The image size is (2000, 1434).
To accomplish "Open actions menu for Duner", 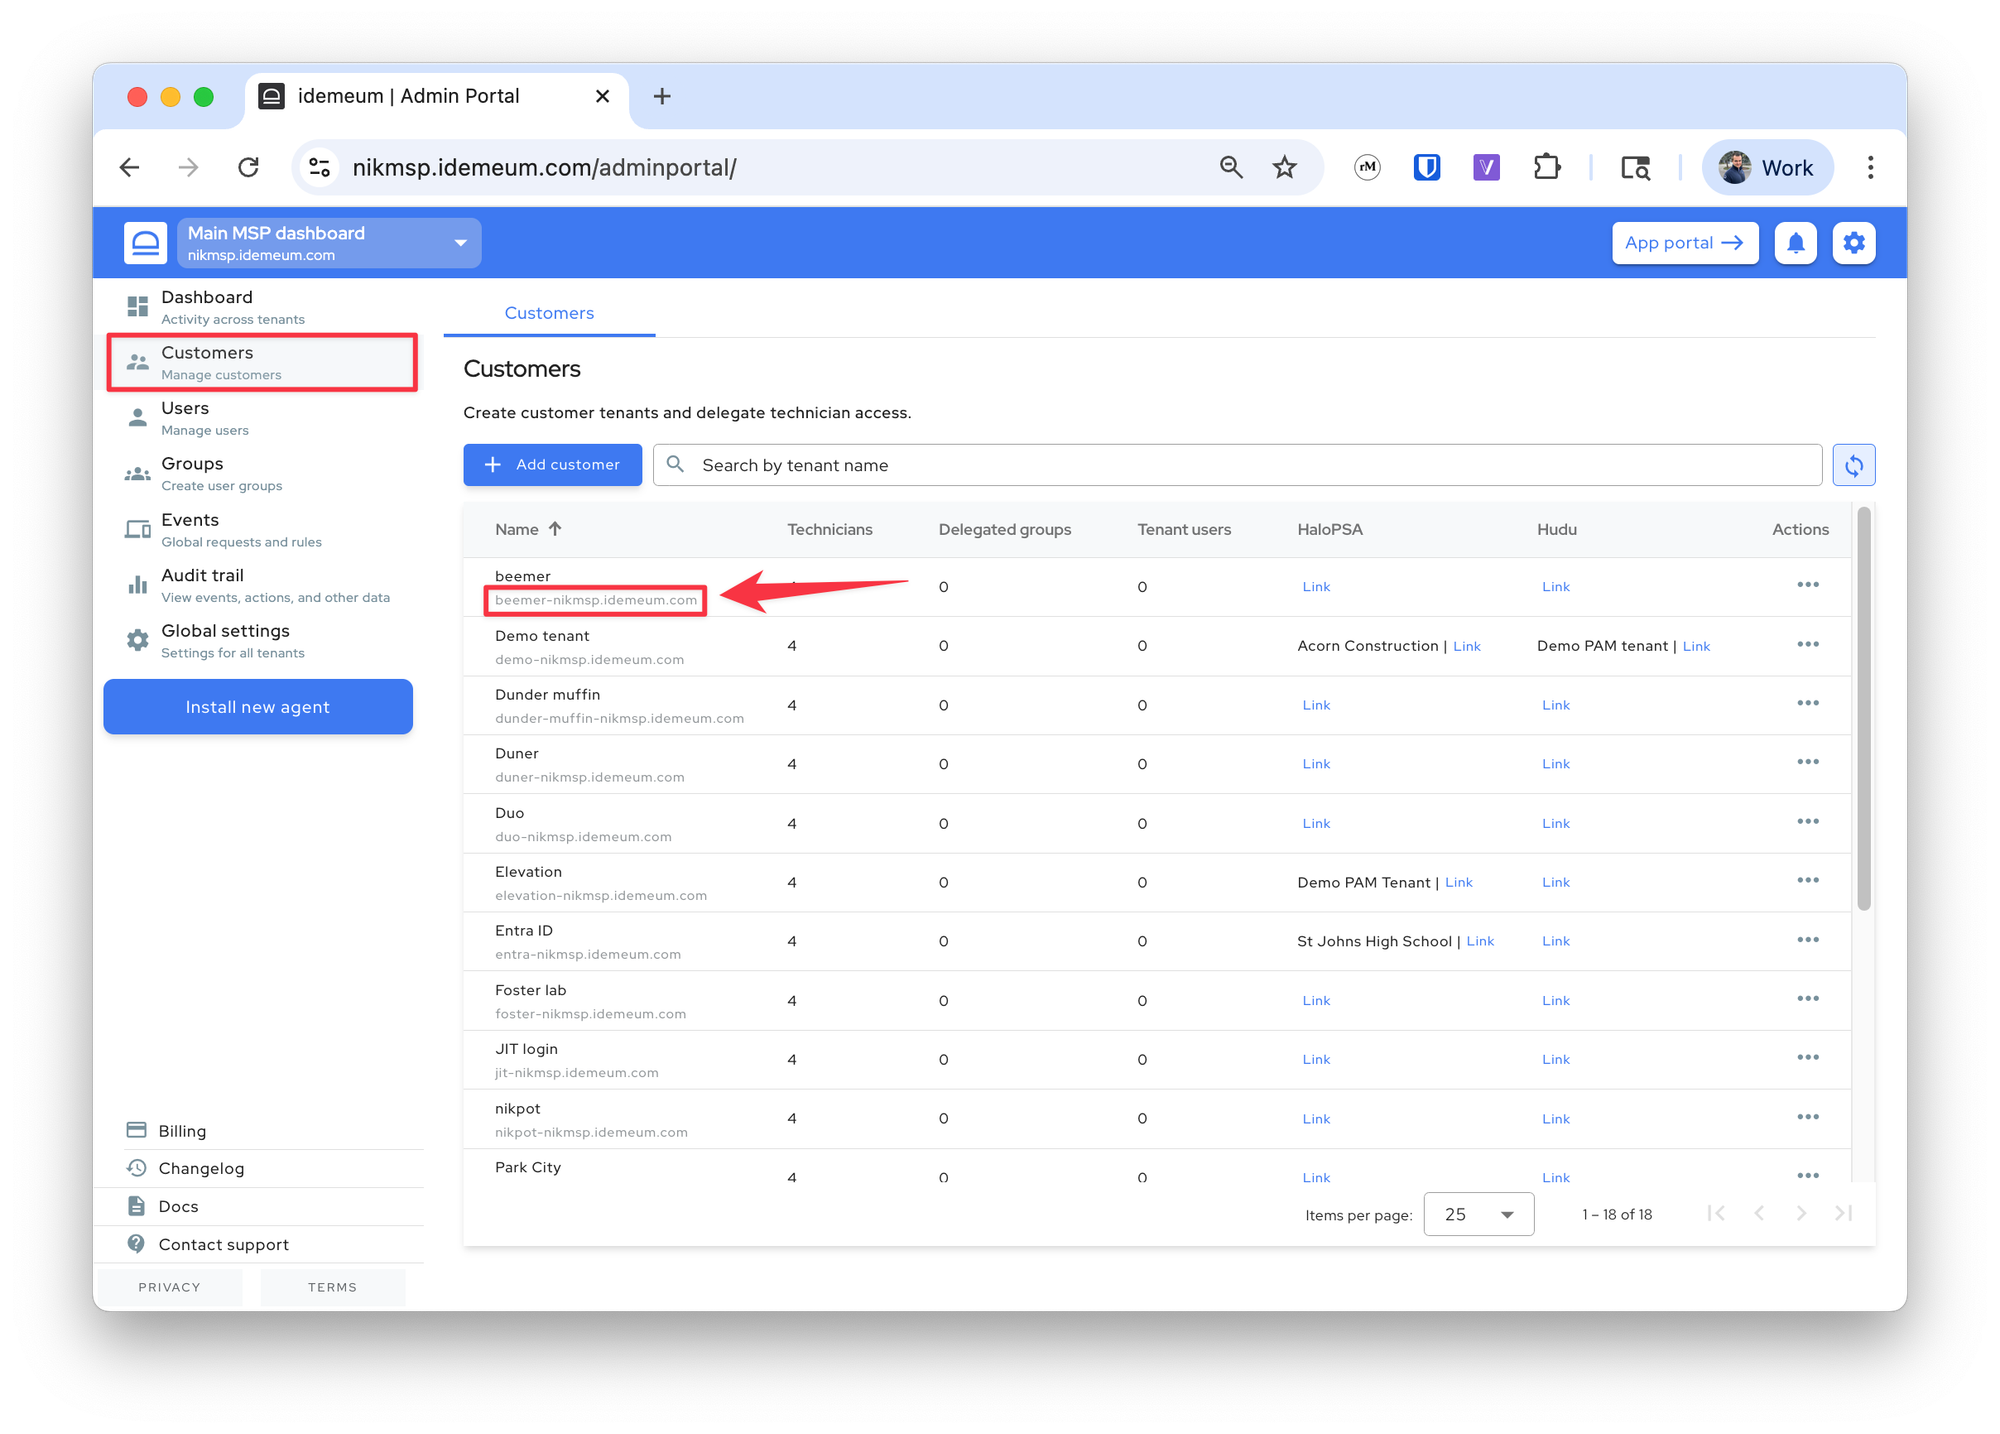I will coord(1807,762).
